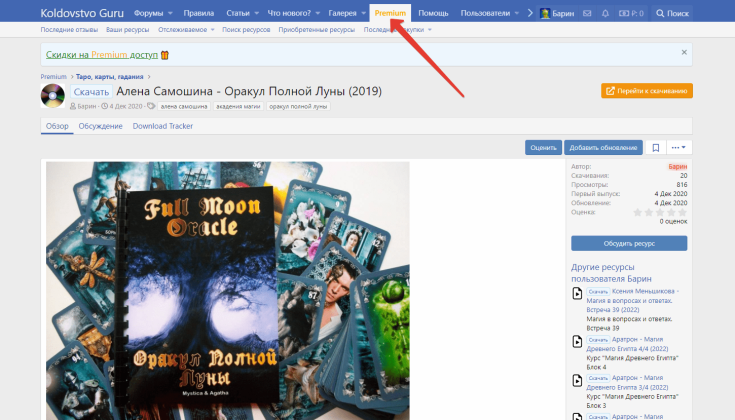Open the Full Moon Oracle cover image

pyautogui.click(x=227, y=291)
